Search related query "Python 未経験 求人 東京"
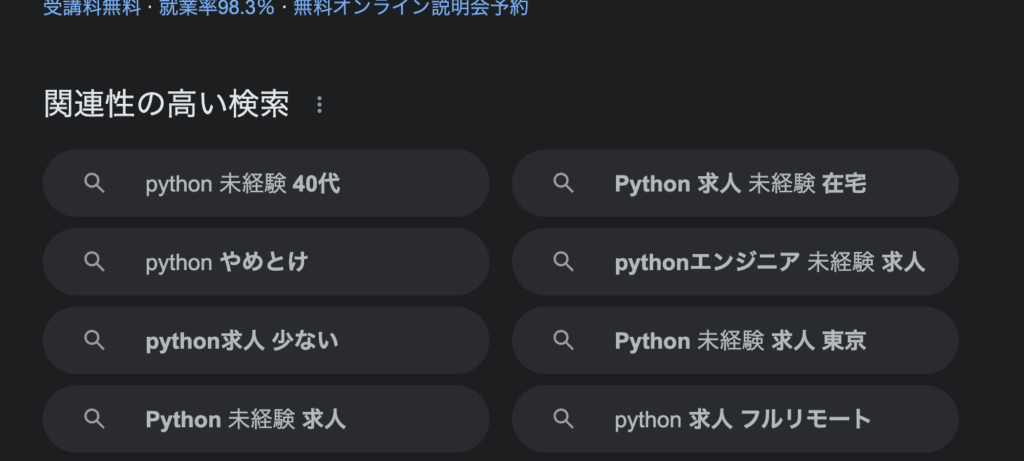This screenshot has width=1024, height=461. coord(740,341)
